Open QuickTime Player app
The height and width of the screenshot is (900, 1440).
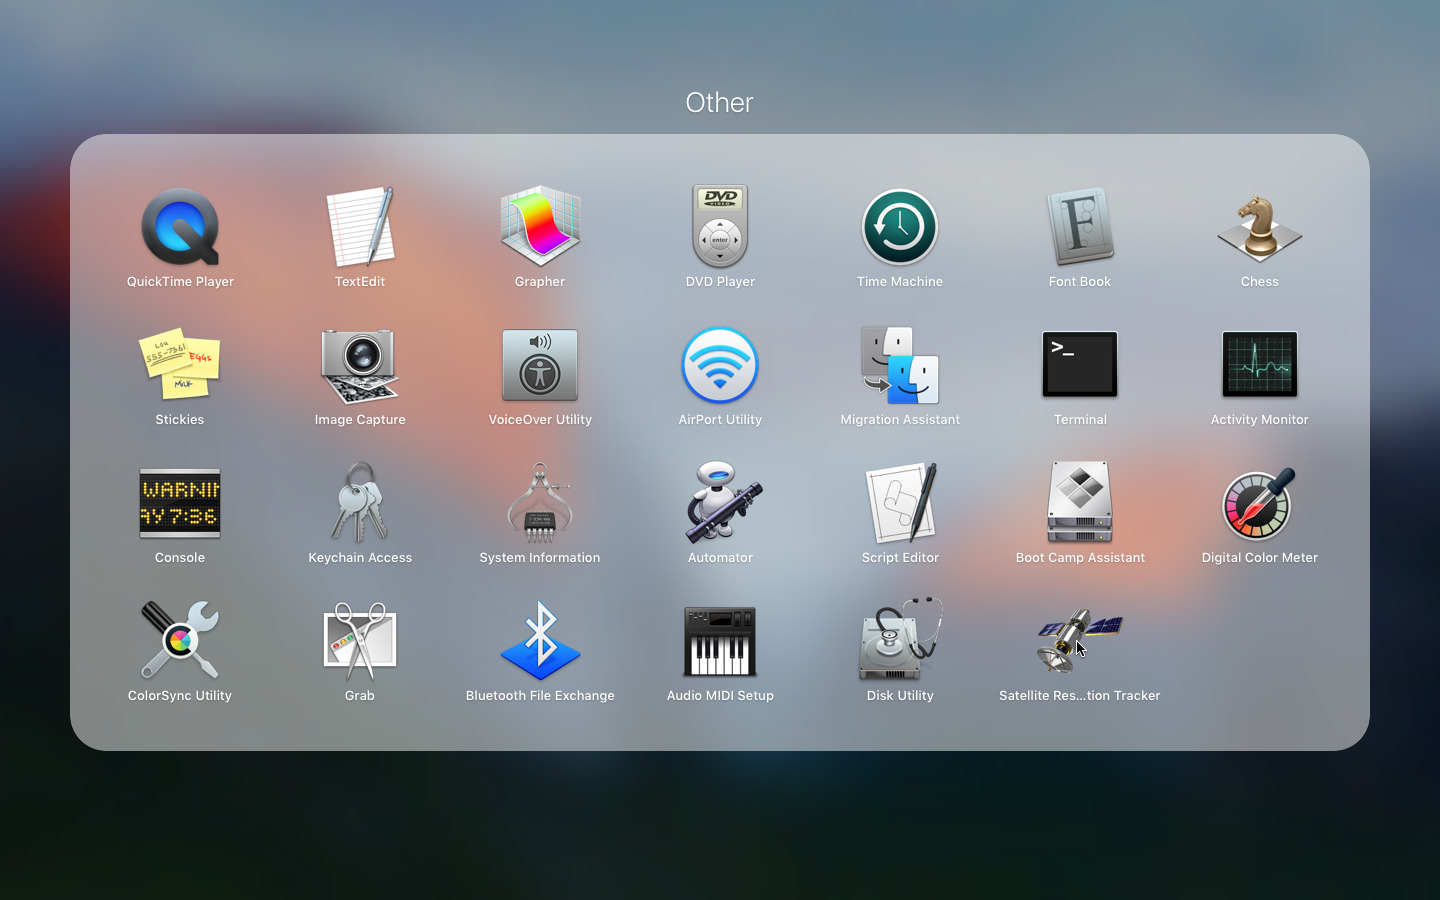pyautogui.click(x=180, y=228)
